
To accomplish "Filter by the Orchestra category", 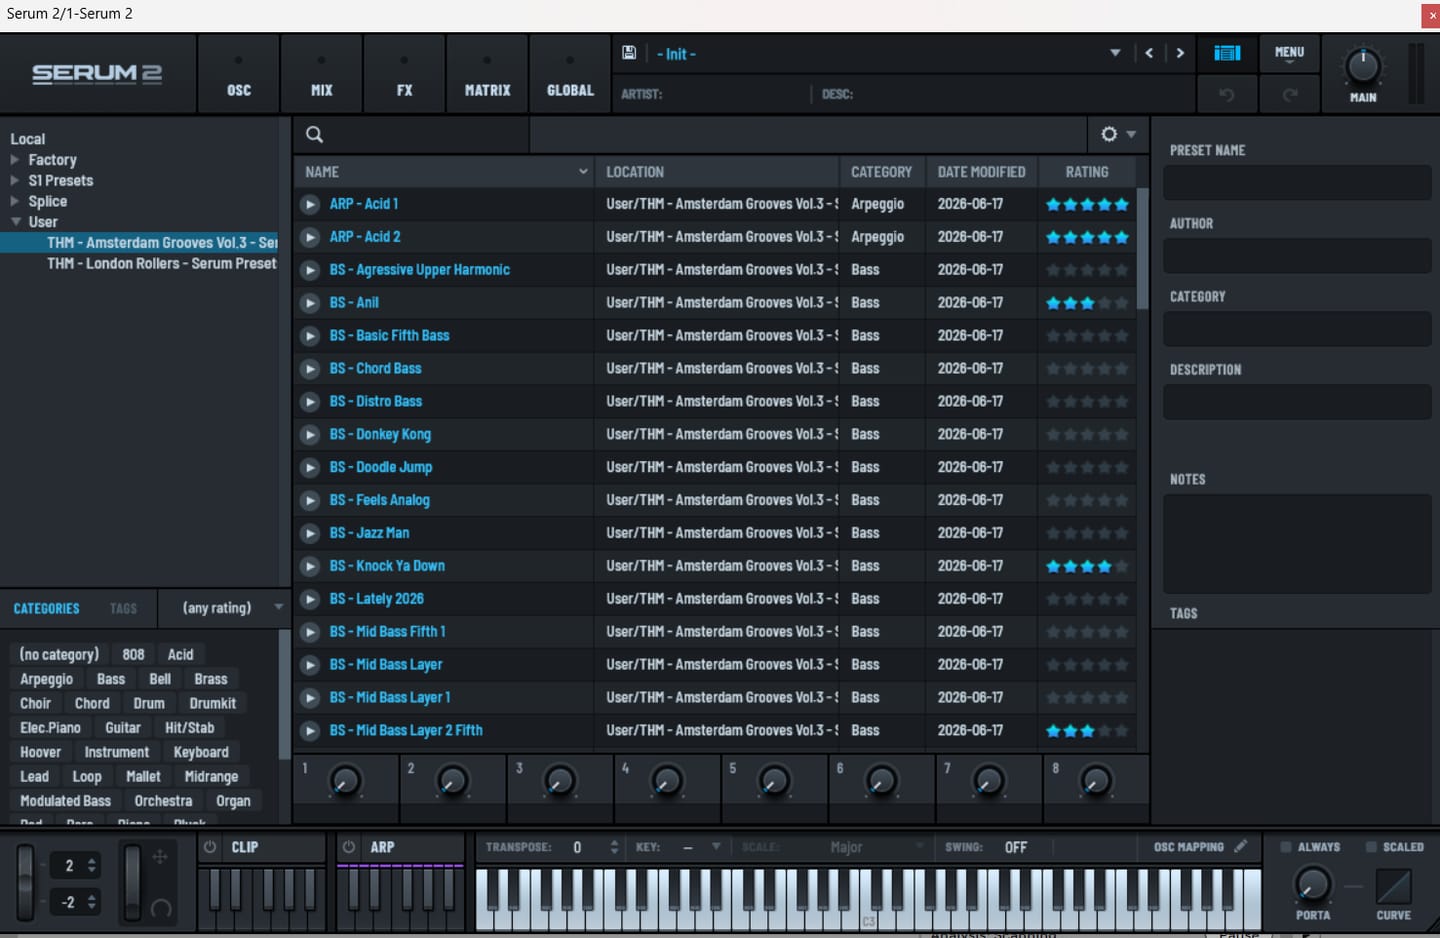I will (x=163, y=801).
